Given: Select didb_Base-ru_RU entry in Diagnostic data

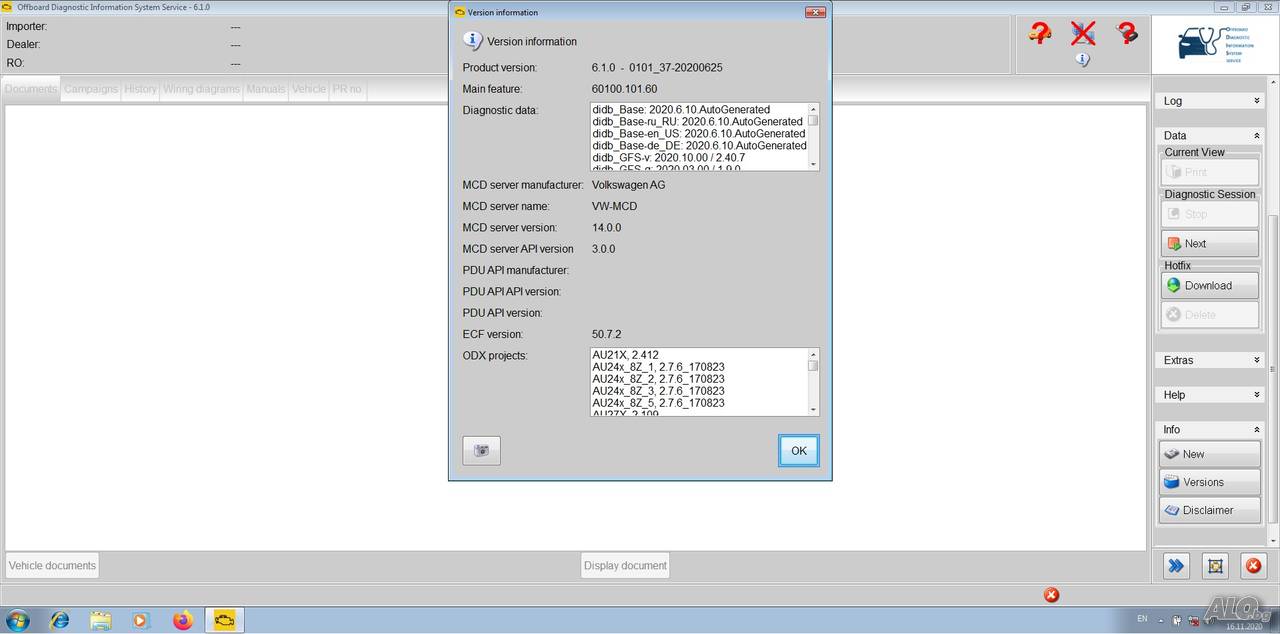Looking at the screenshot, I should (698, 122).
